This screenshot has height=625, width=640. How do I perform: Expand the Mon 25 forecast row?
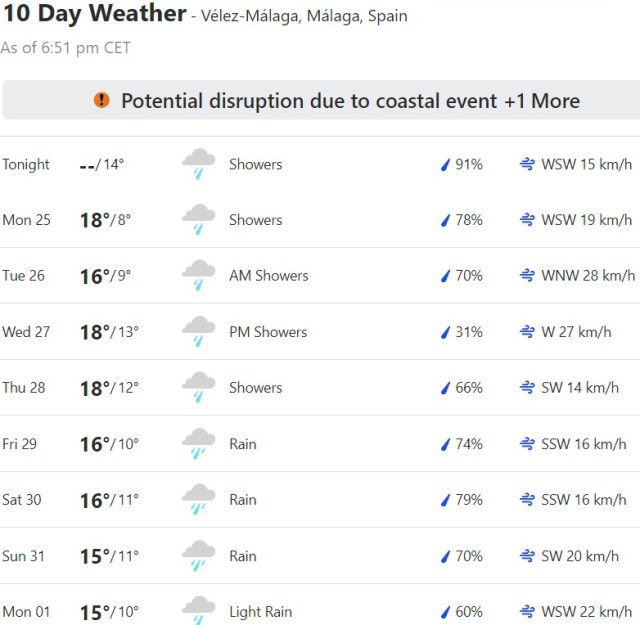pos(320,220)
